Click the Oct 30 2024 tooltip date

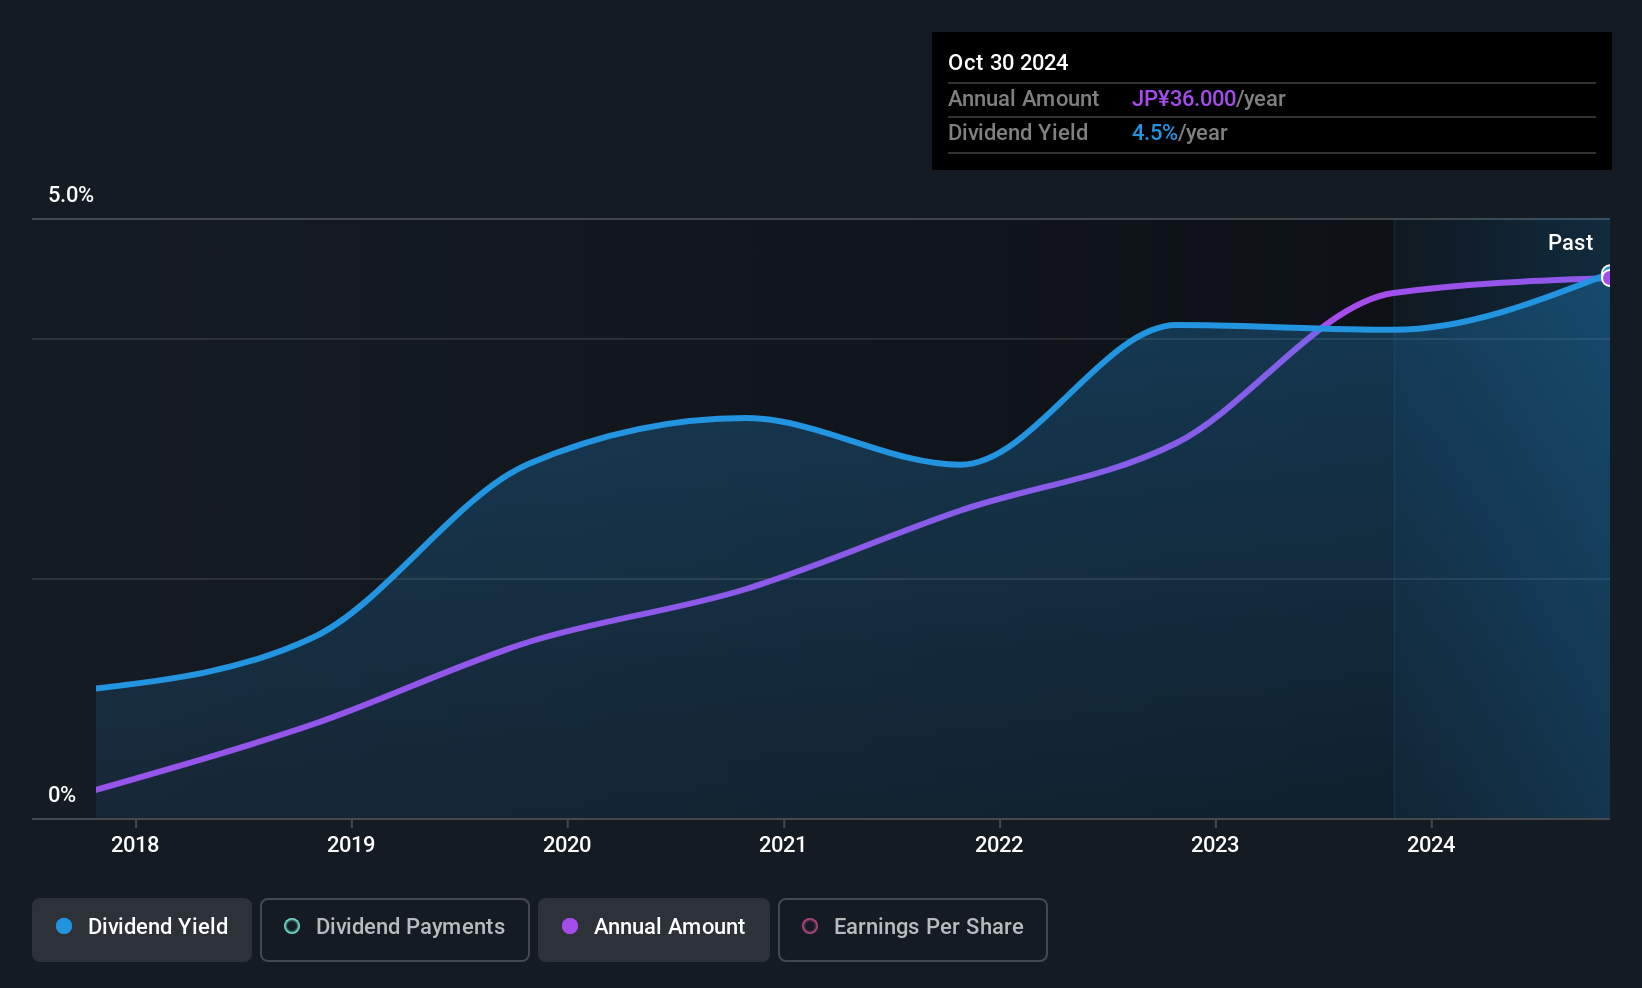click(1008, 63)
